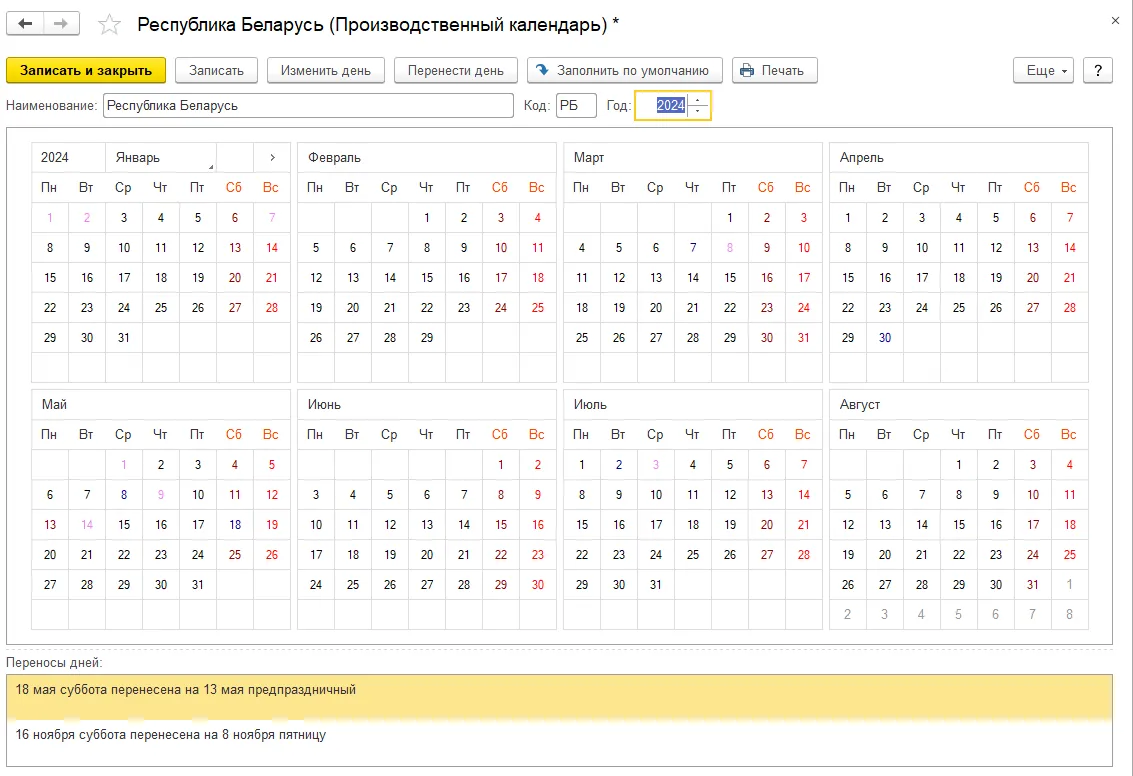This screenshot has height=776, width=1133.
Task: Select July 3 in the calendar
Action: (x=656, y=465)
